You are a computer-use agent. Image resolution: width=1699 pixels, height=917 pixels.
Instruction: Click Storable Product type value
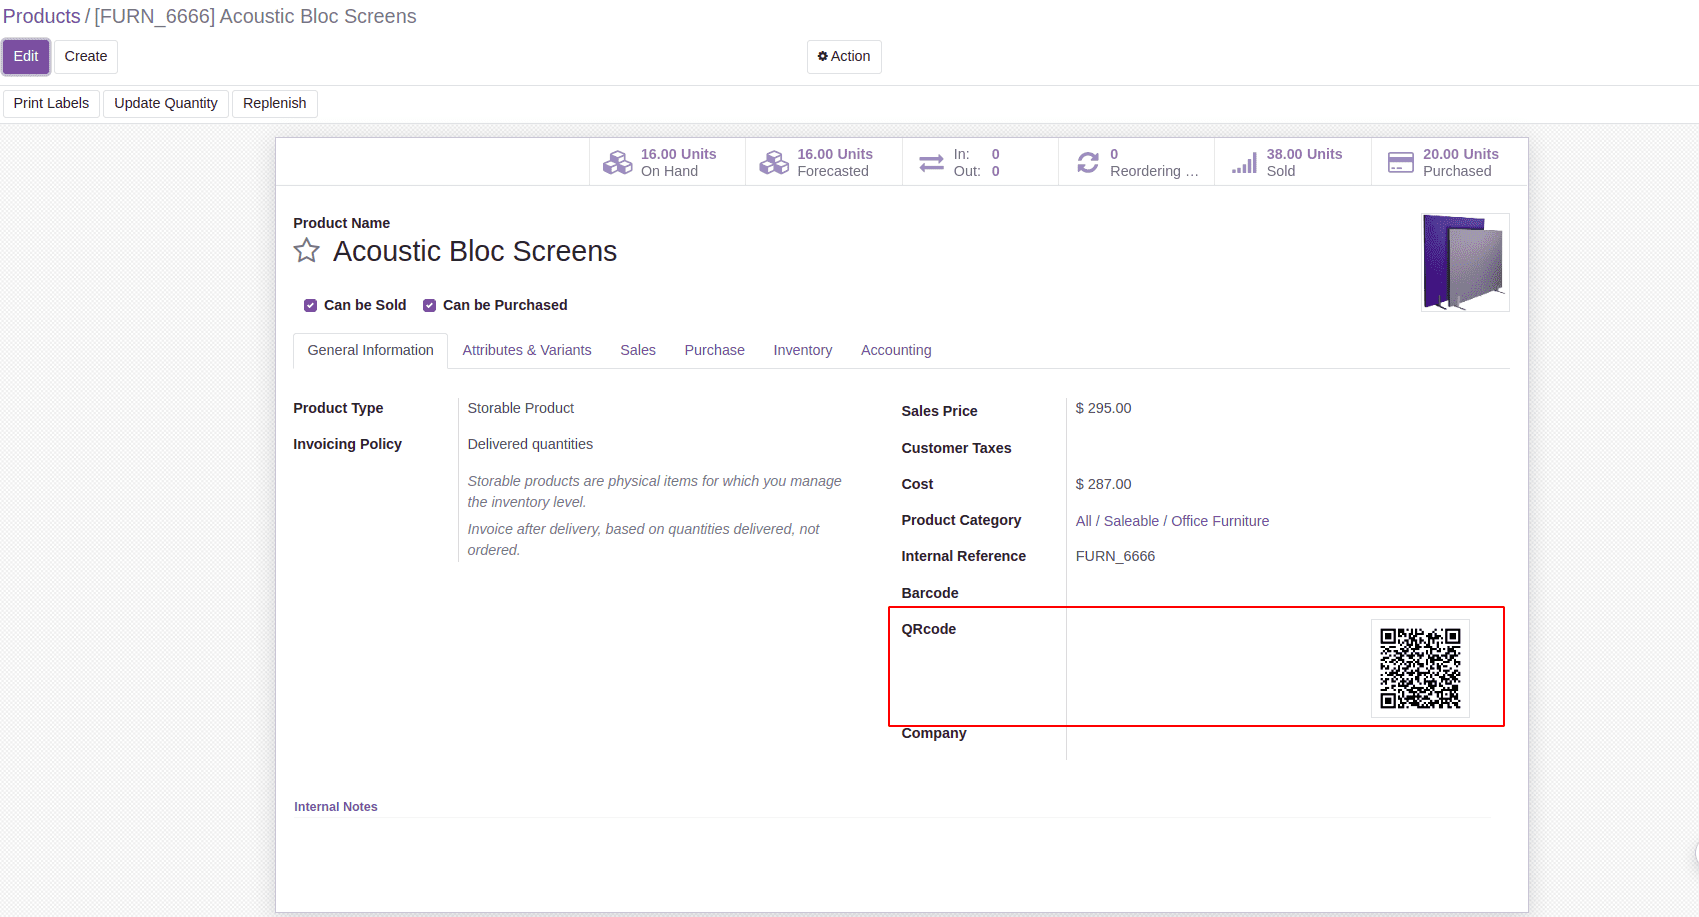pyautogui.click(x=521, y=408)
